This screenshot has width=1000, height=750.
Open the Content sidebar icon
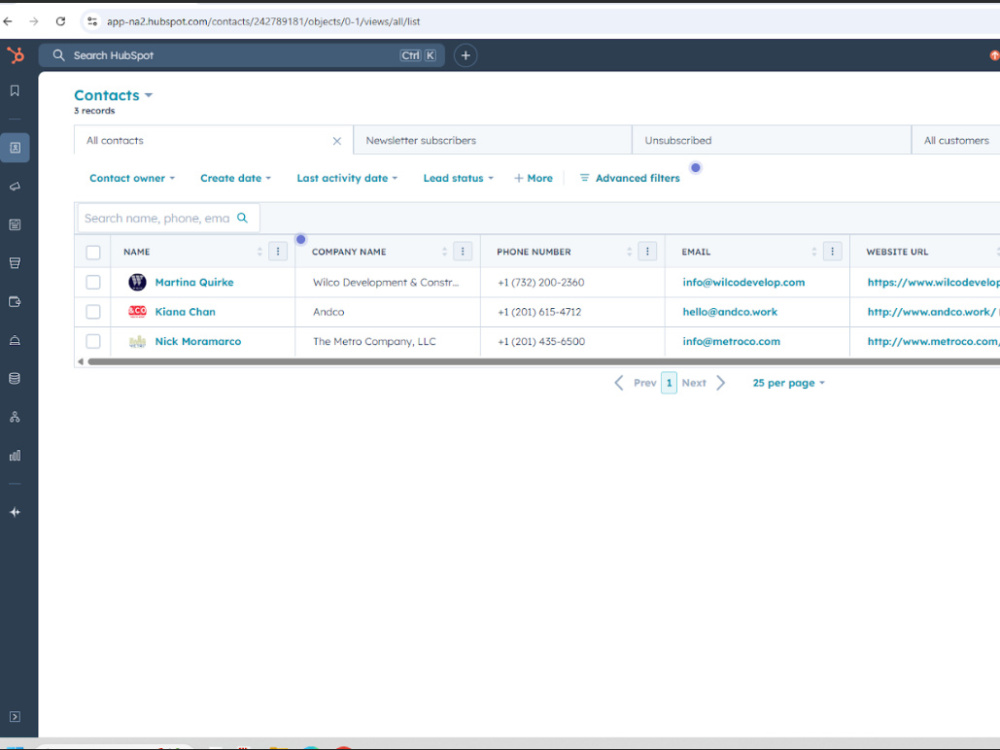[x=15, y=224]
